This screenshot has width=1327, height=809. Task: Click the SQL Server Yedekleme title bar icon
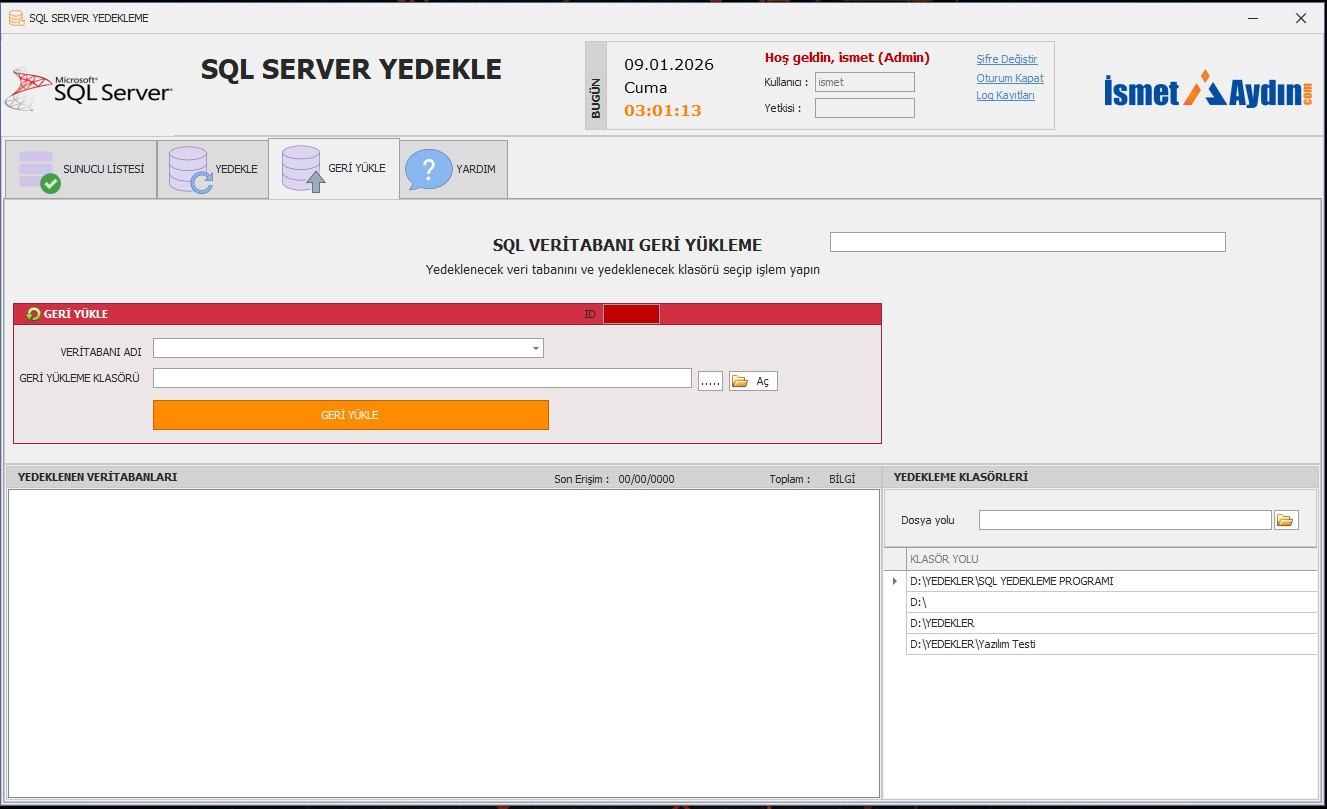(16, 18)
